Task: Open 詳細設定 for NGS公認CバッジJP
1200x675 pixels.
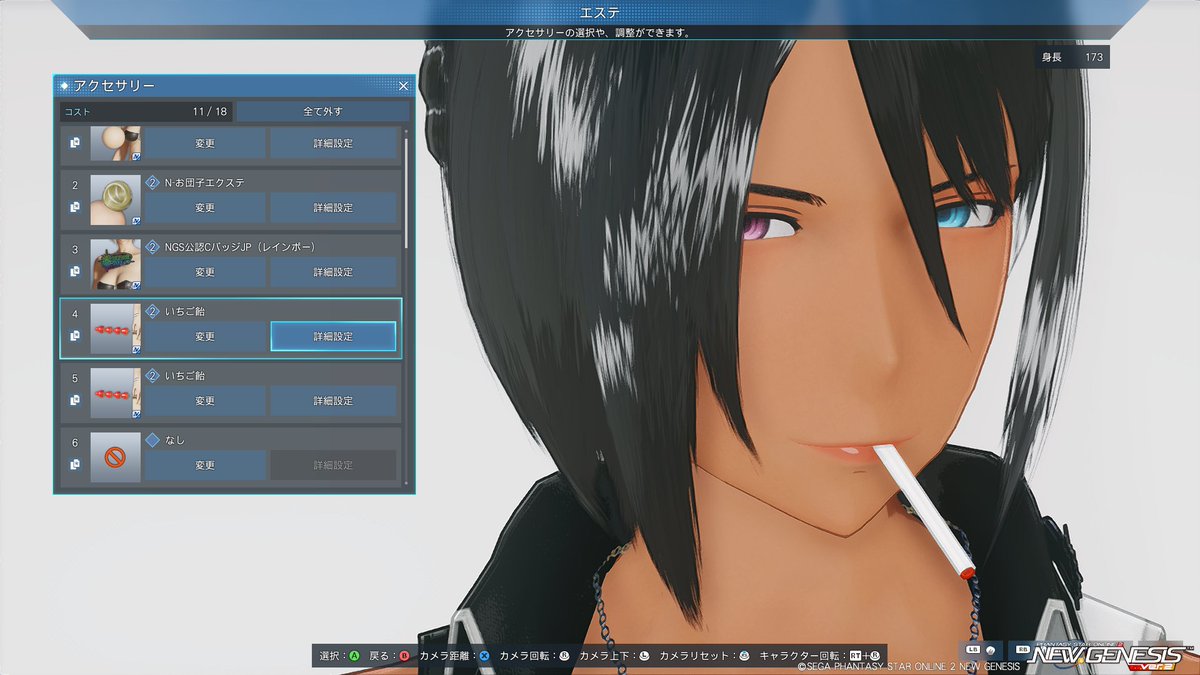Action: (x=333, y=272)
